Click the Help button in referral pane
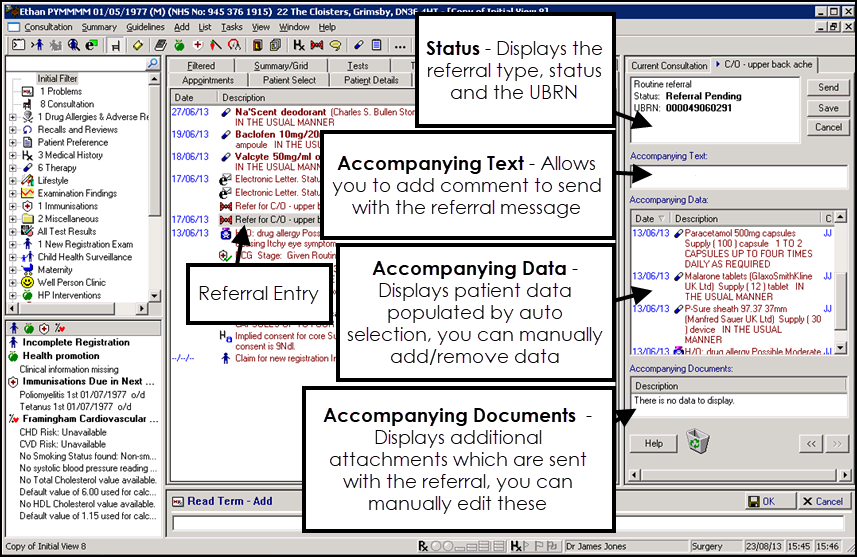 653,443
